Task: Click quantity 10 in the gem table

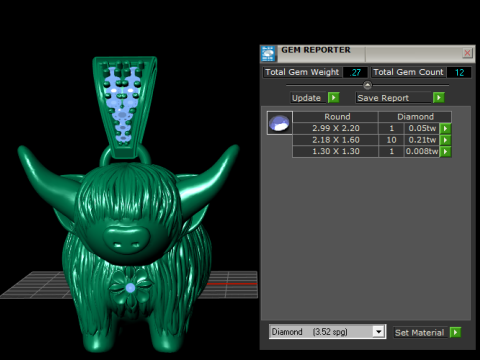Action: pyautogui.click(x=391, y=140)
